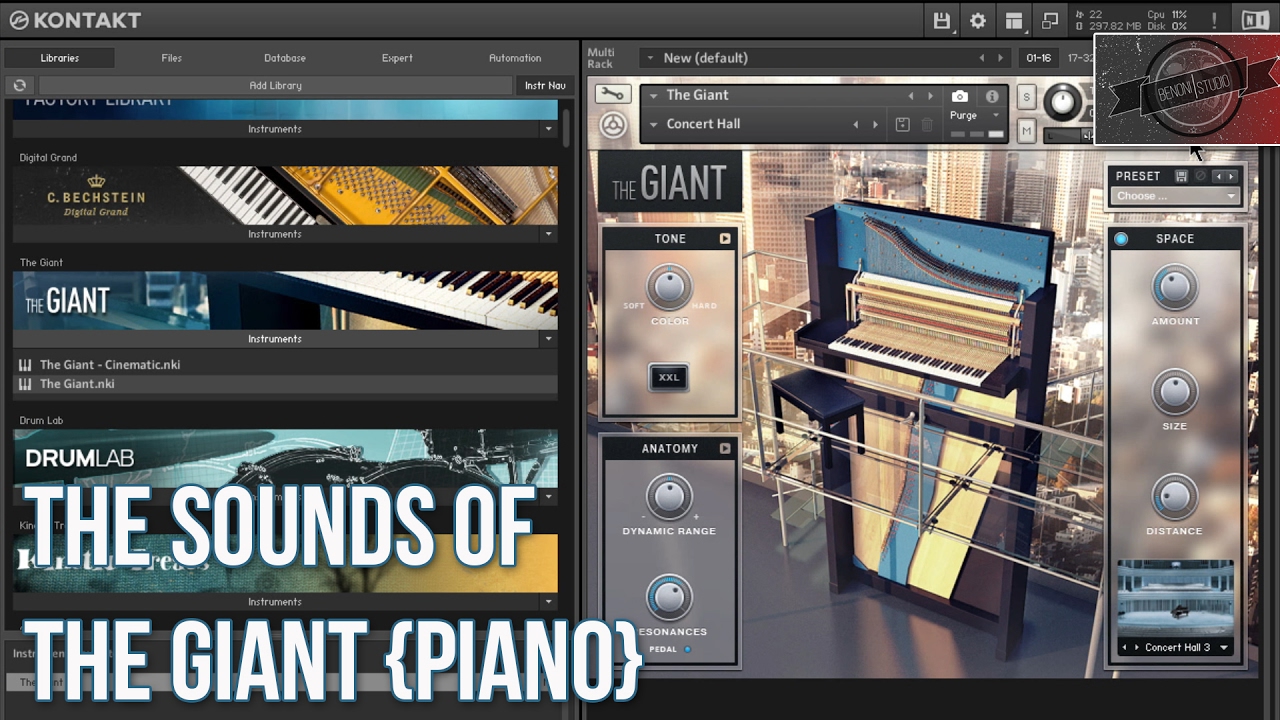Go to previous preset in PRESET panel

[1218, 176]
